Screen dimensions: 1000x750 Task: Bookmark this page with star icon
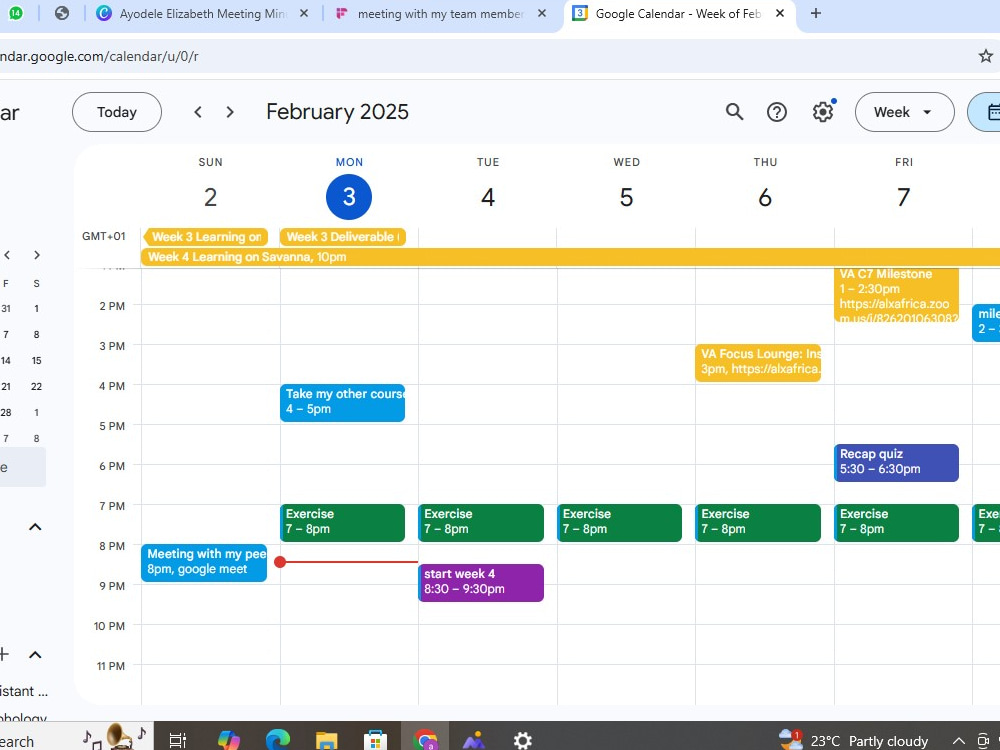coord(985,56)
